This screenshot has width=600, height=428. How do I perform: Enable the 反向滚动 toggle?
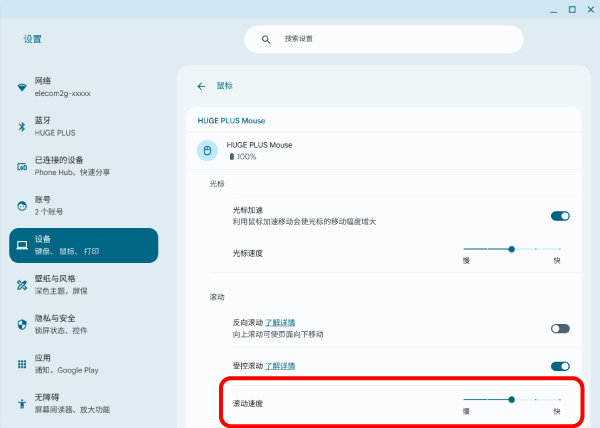coord(560,328)
